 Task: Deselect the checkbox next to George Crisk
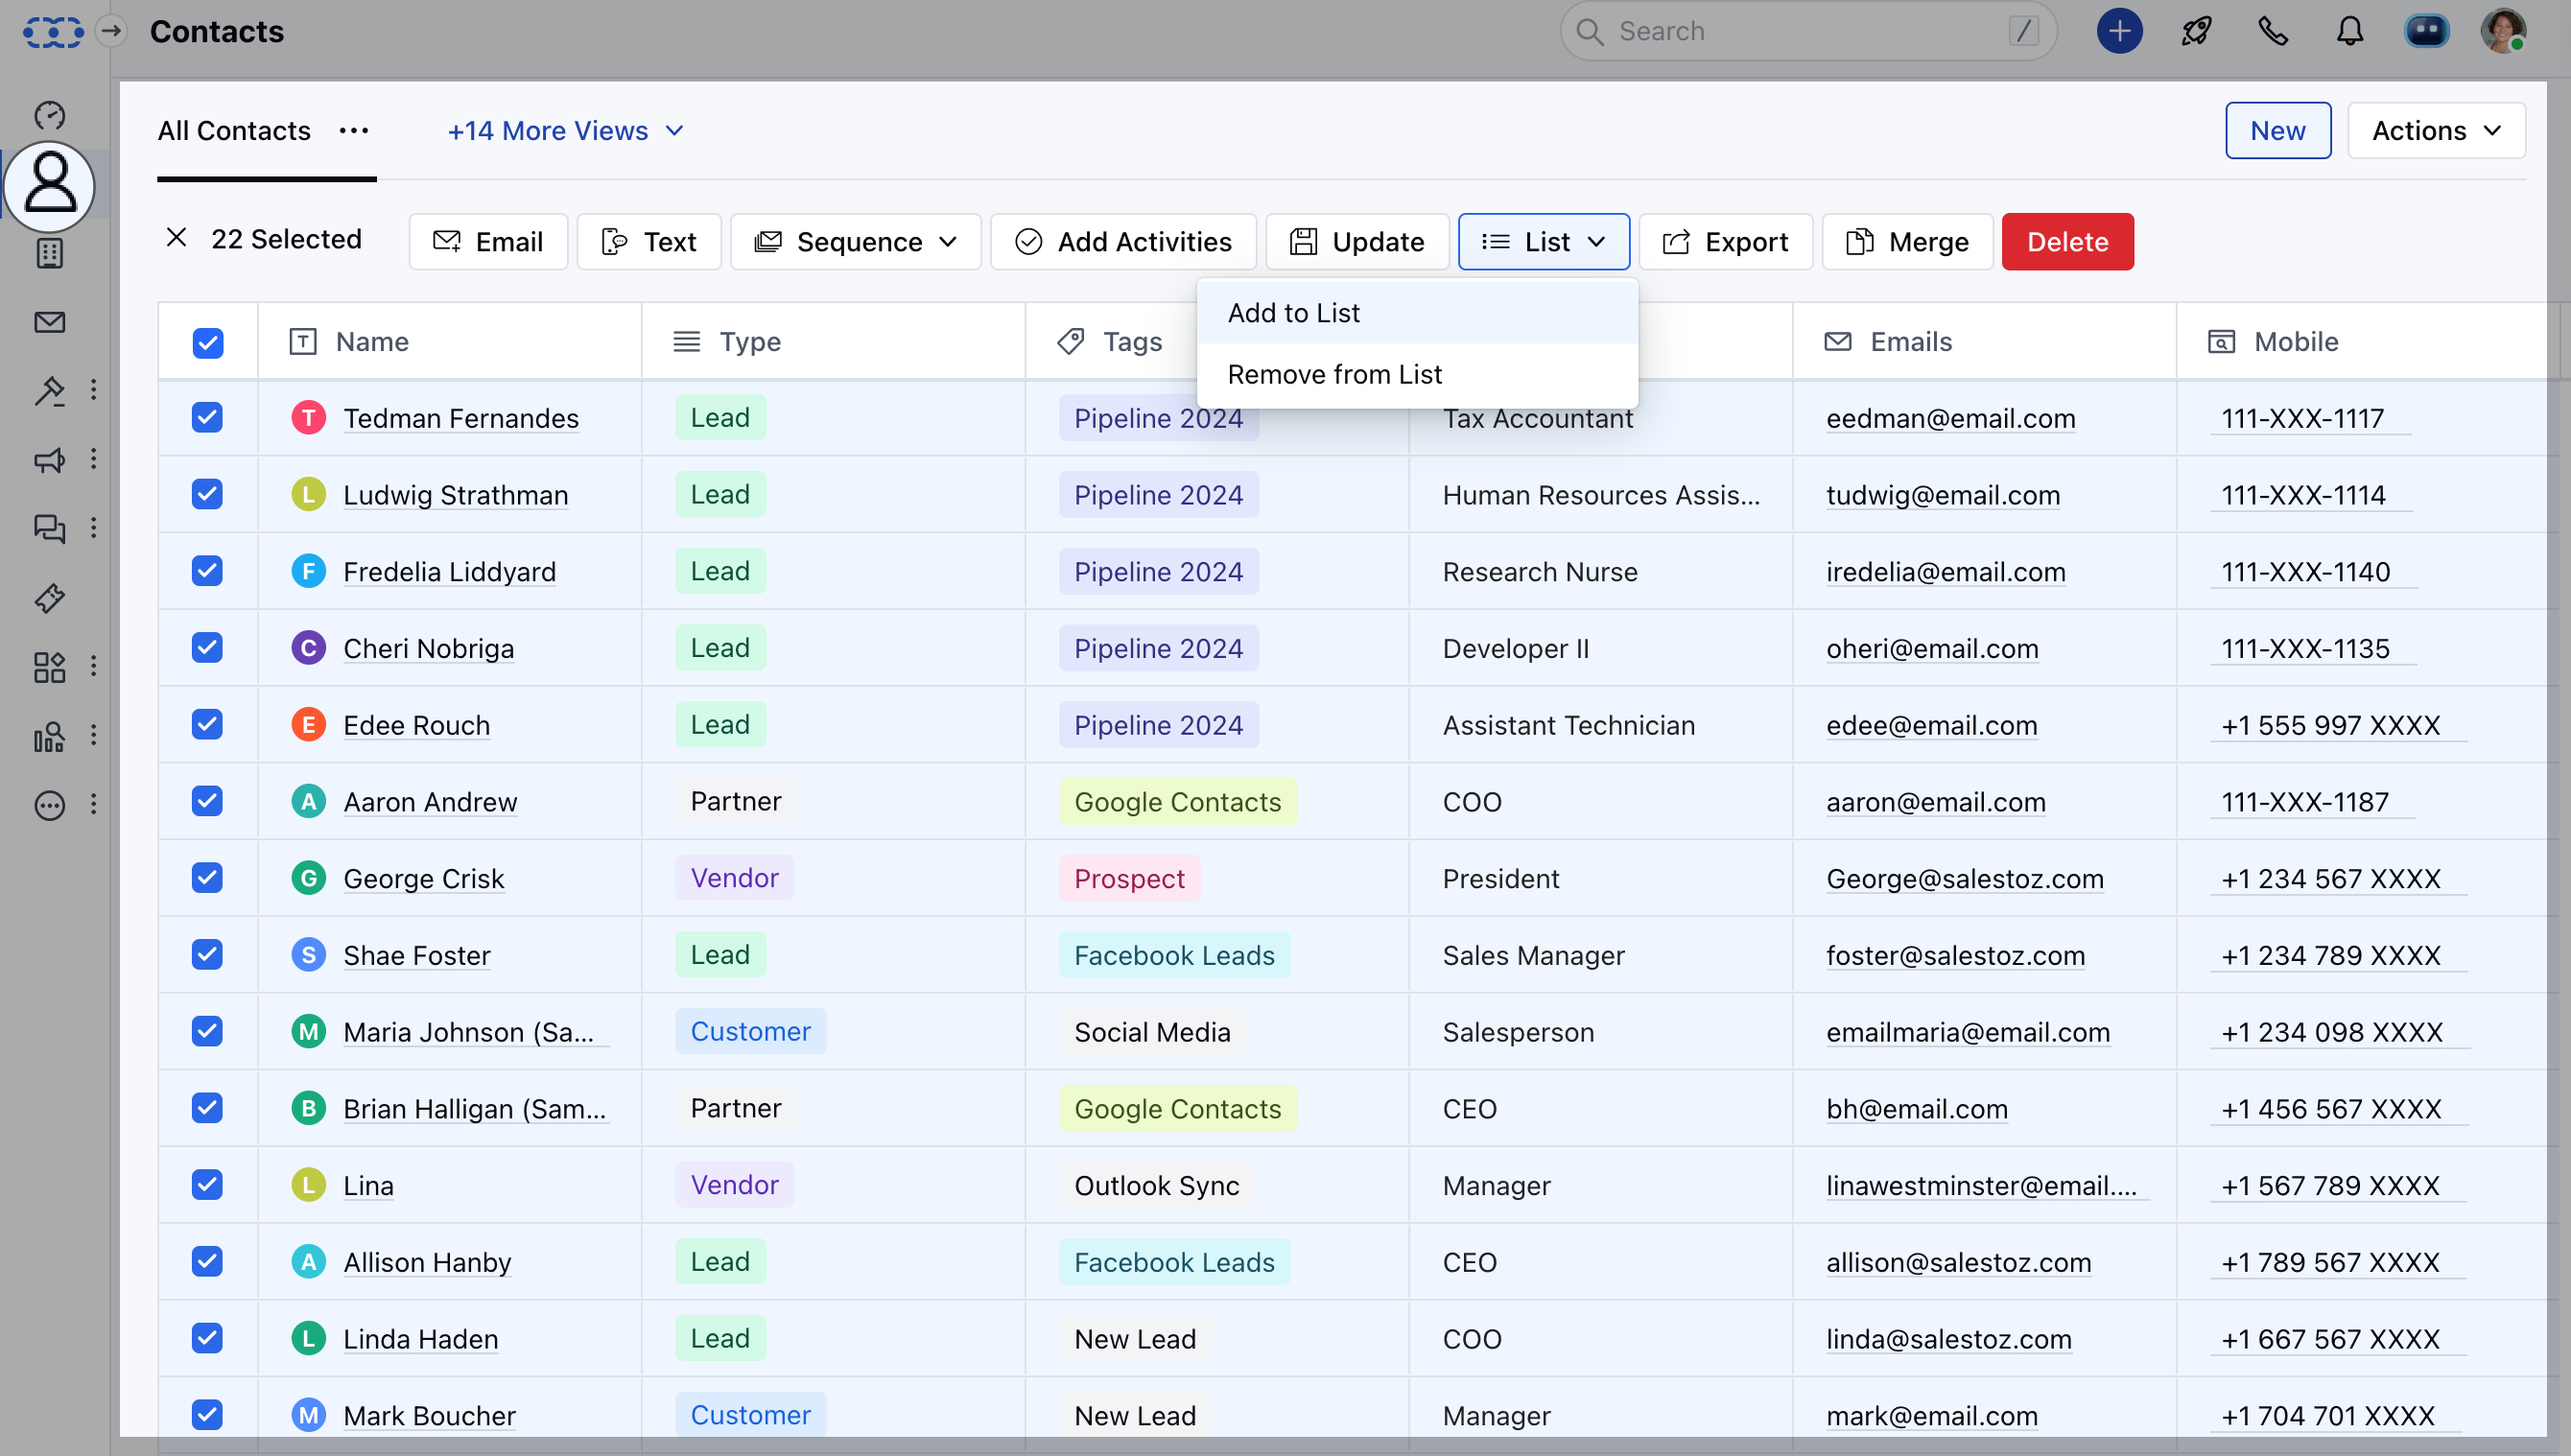click(x=207, y=878)
